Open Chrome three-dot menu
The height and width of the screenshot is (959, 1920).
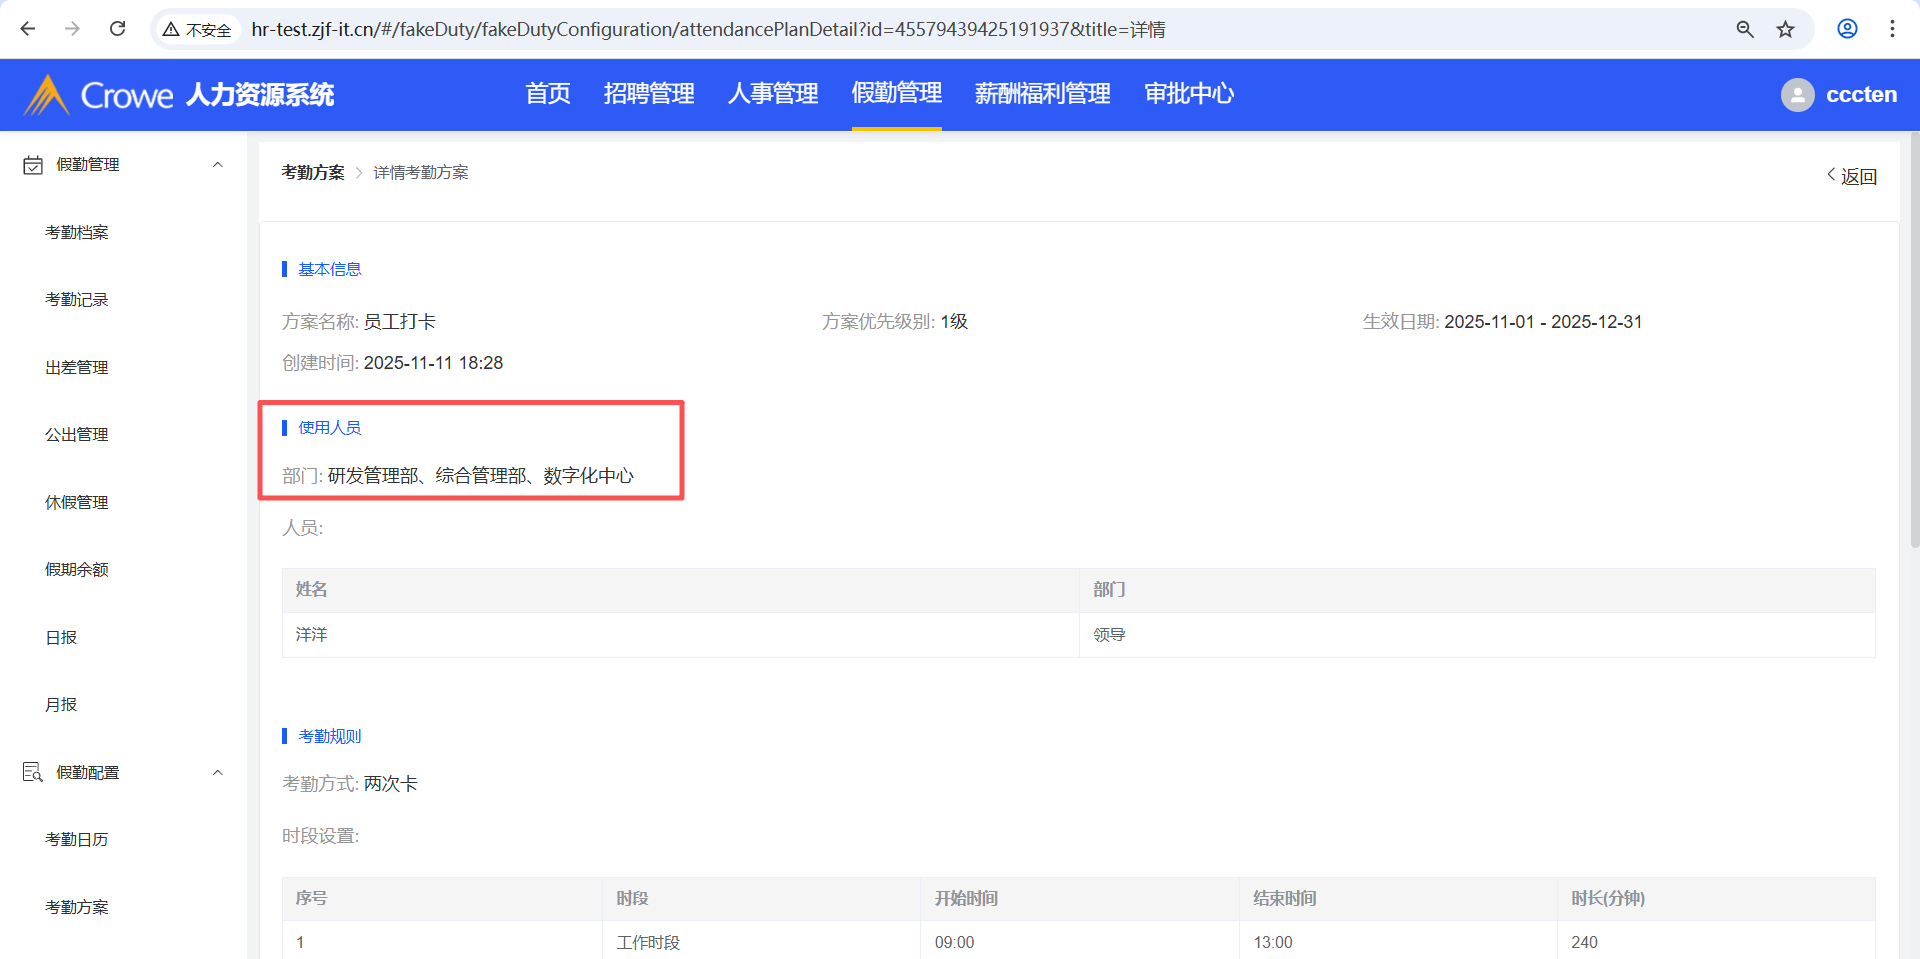point(1892,29)
